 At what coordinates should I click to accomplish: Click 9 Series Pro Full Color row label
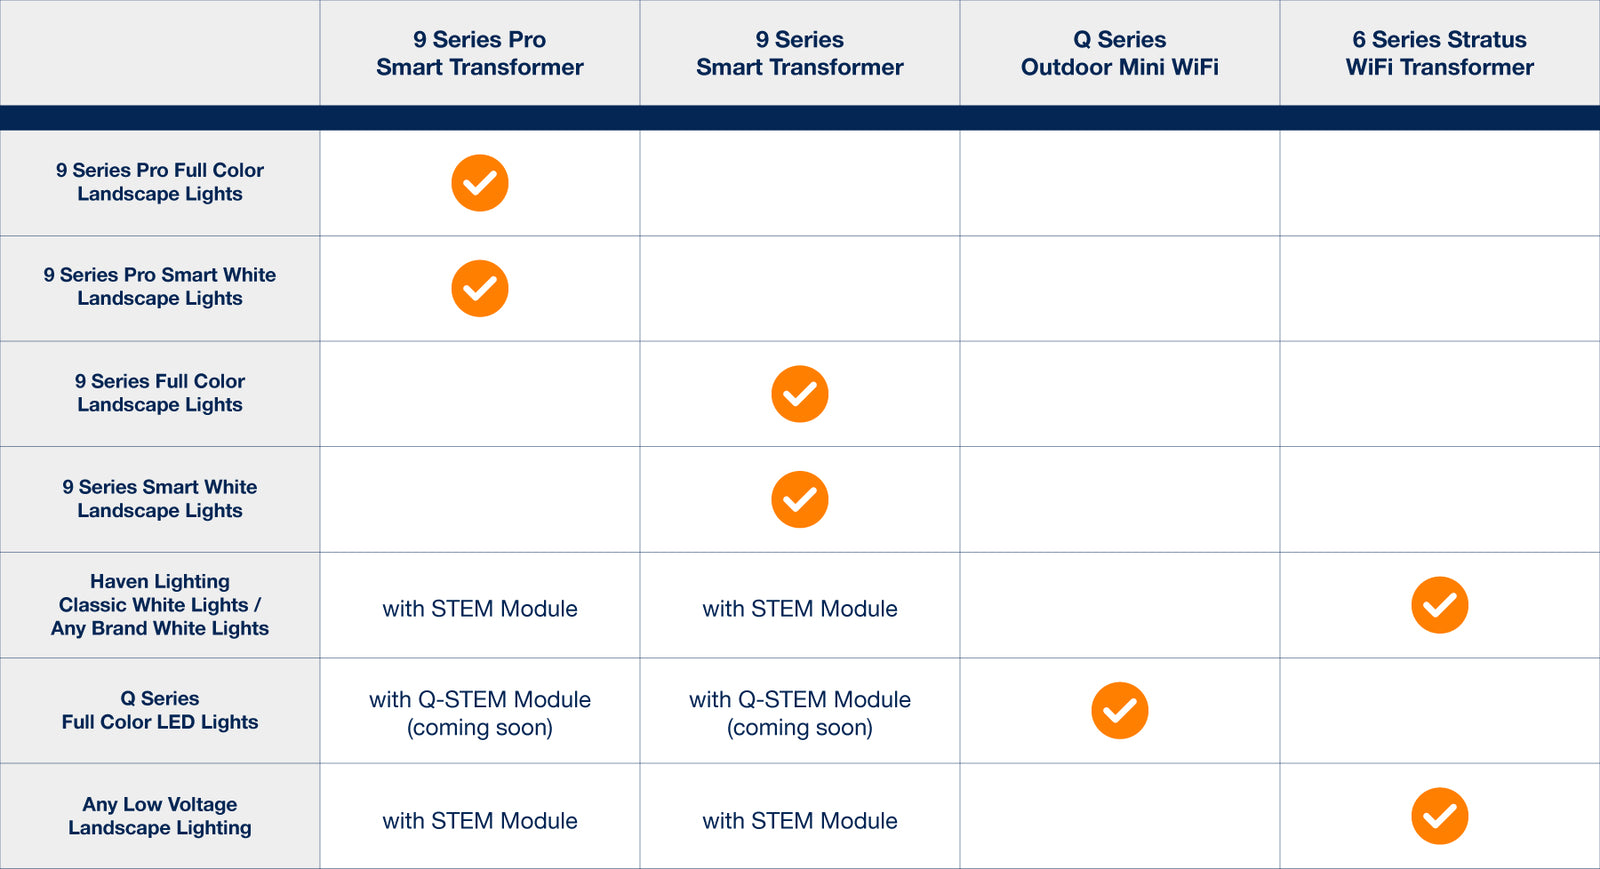tap(160, 182)
